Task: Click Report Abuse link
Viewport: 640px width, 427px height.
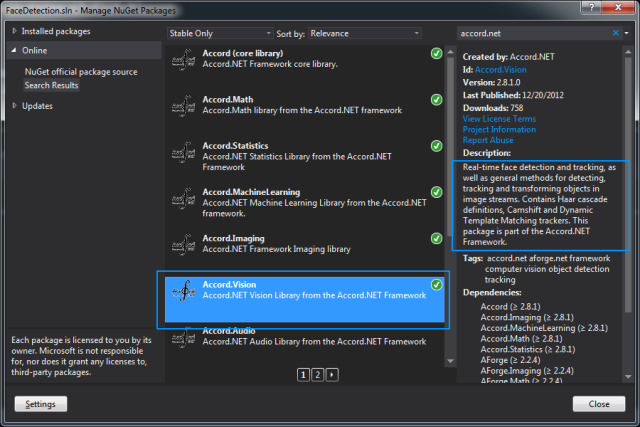Action: point(488,140)
